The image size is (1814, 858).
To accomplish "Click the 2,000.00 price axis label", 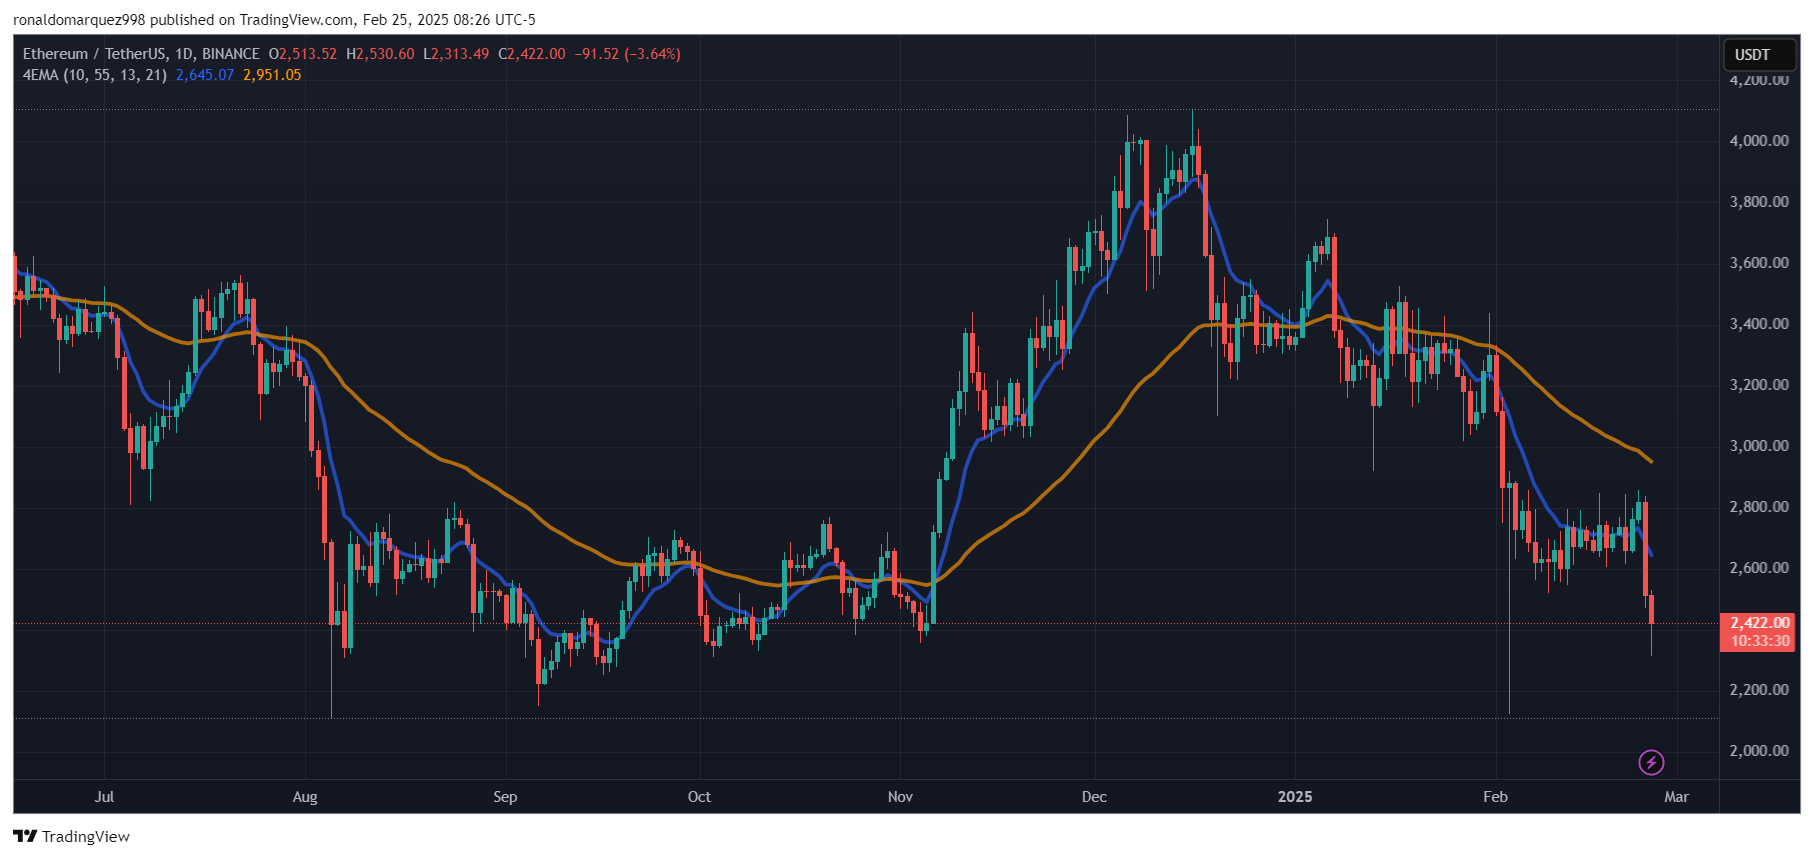I will (x=1759, y=751).
